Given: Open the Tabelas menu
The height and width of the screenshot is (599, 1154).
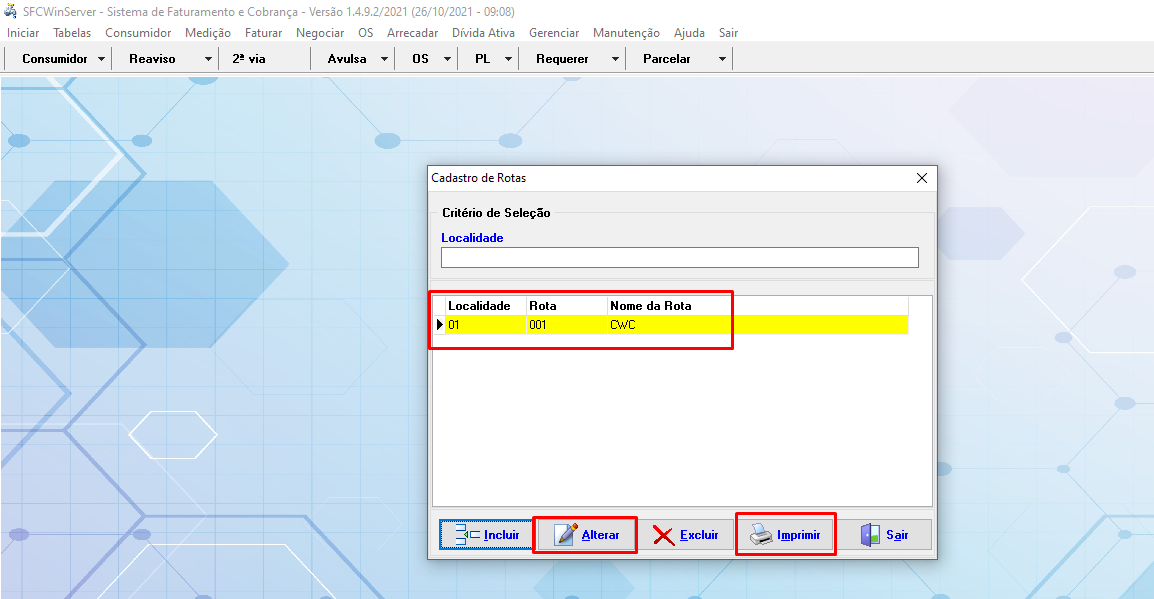Looking at the screenshot, I should (x=72, y=33).
